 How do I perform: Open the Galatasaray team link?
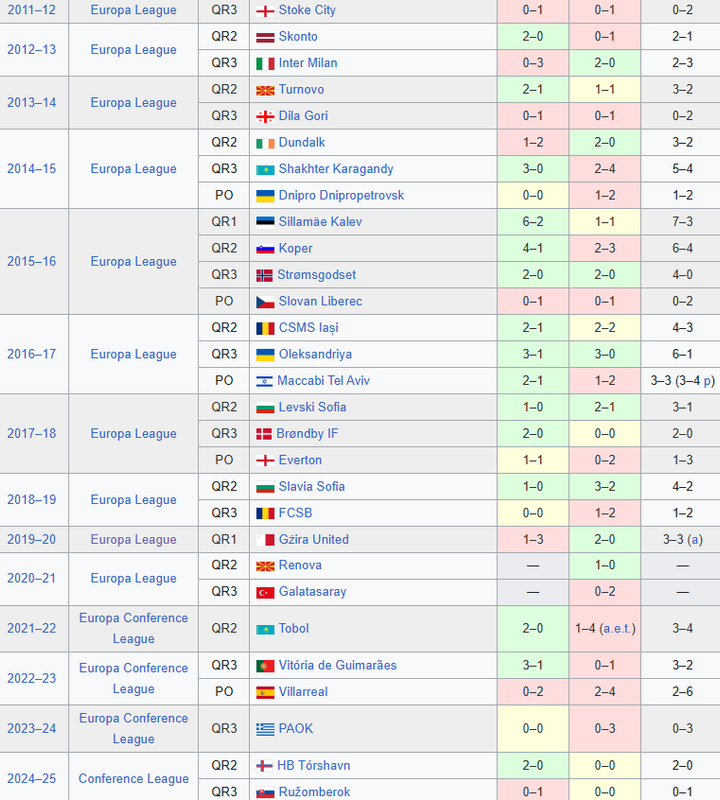point(312,592)
